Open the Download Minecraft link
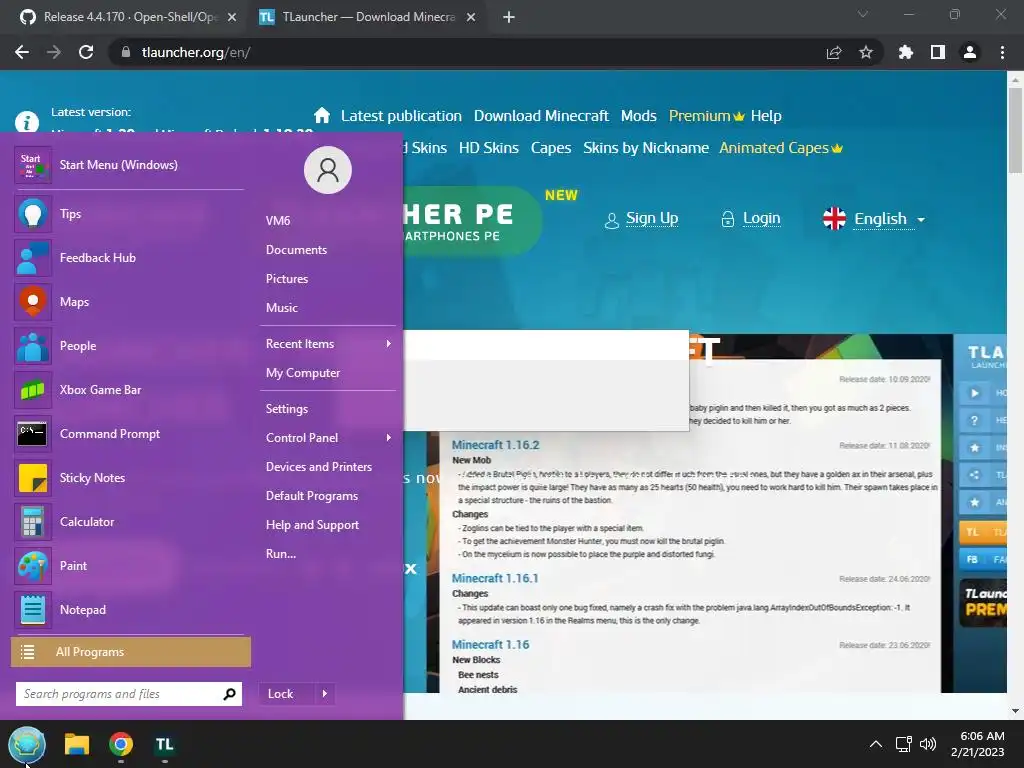This screenshot has width=1024, height=768. click(541, 116)
